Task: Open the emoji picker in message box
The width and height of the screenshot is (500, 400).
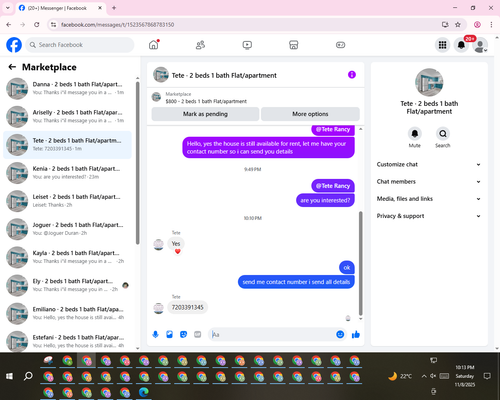Action: point(340,334)
